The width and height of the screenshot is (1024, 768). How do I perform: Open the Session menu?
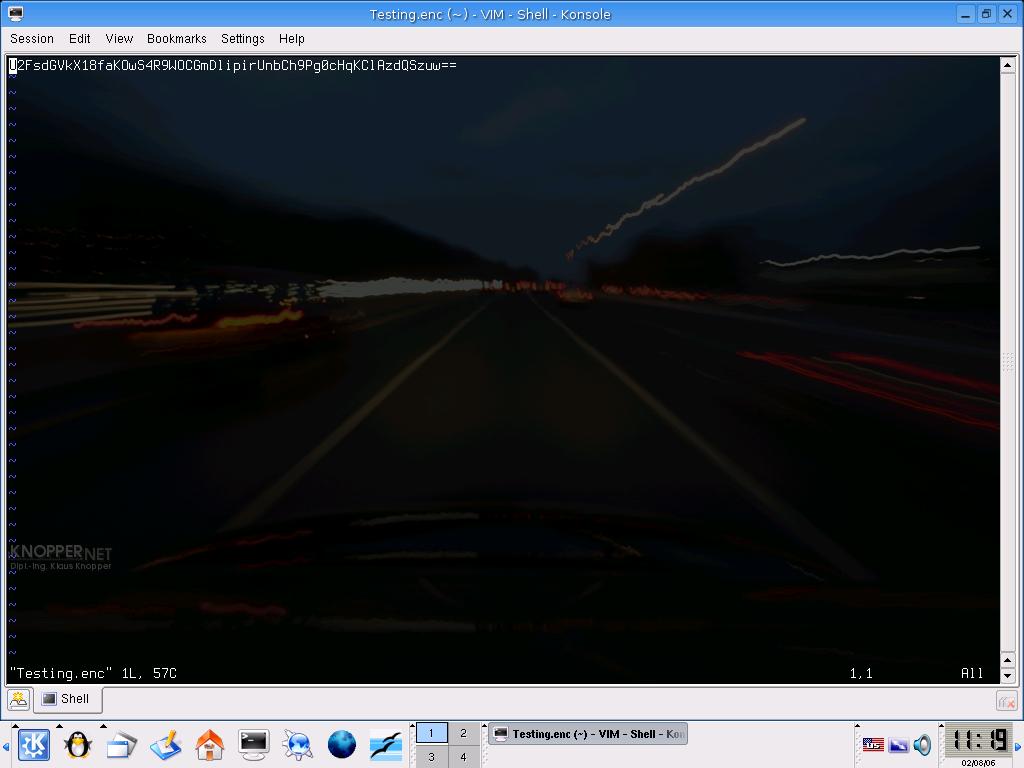pos(31,39)
